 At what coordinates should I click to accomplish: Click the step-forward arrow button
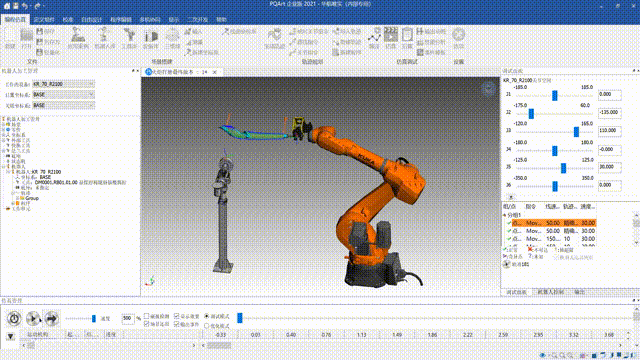(51, 318)
